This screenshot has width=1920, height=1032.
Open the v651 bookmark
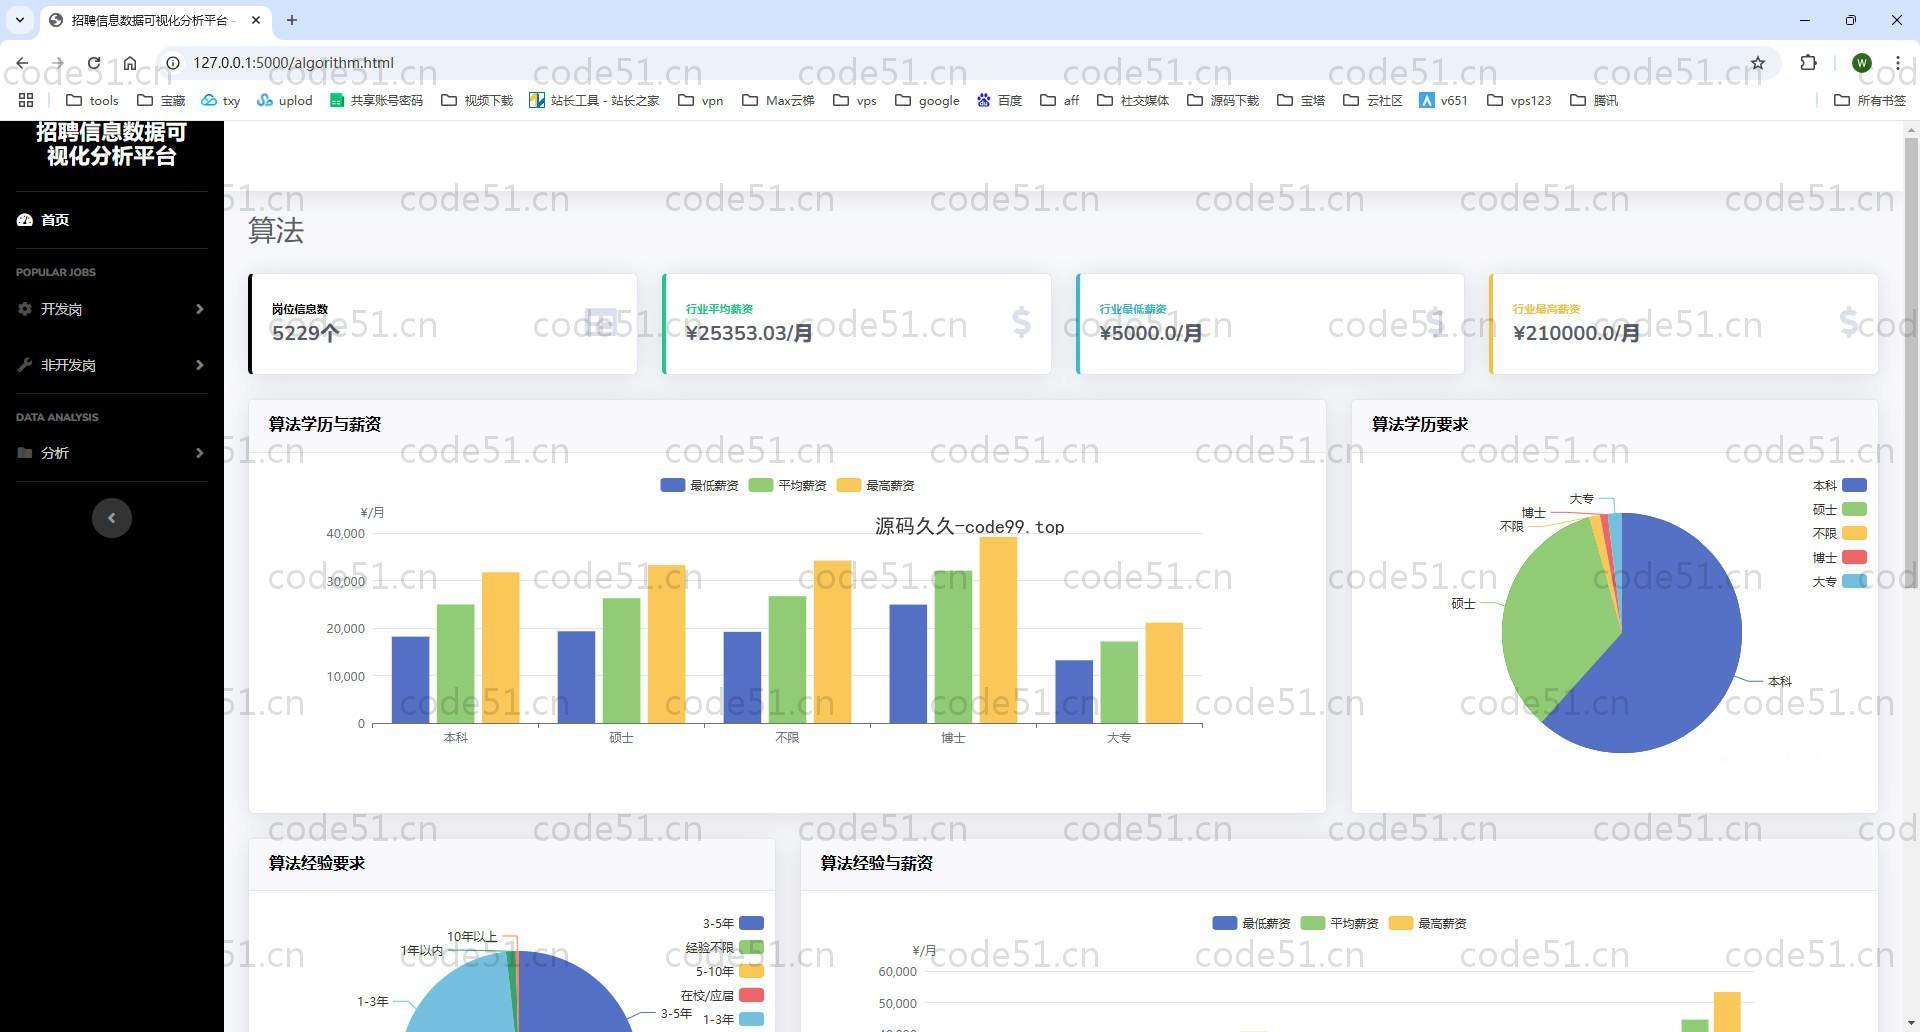1443,100
